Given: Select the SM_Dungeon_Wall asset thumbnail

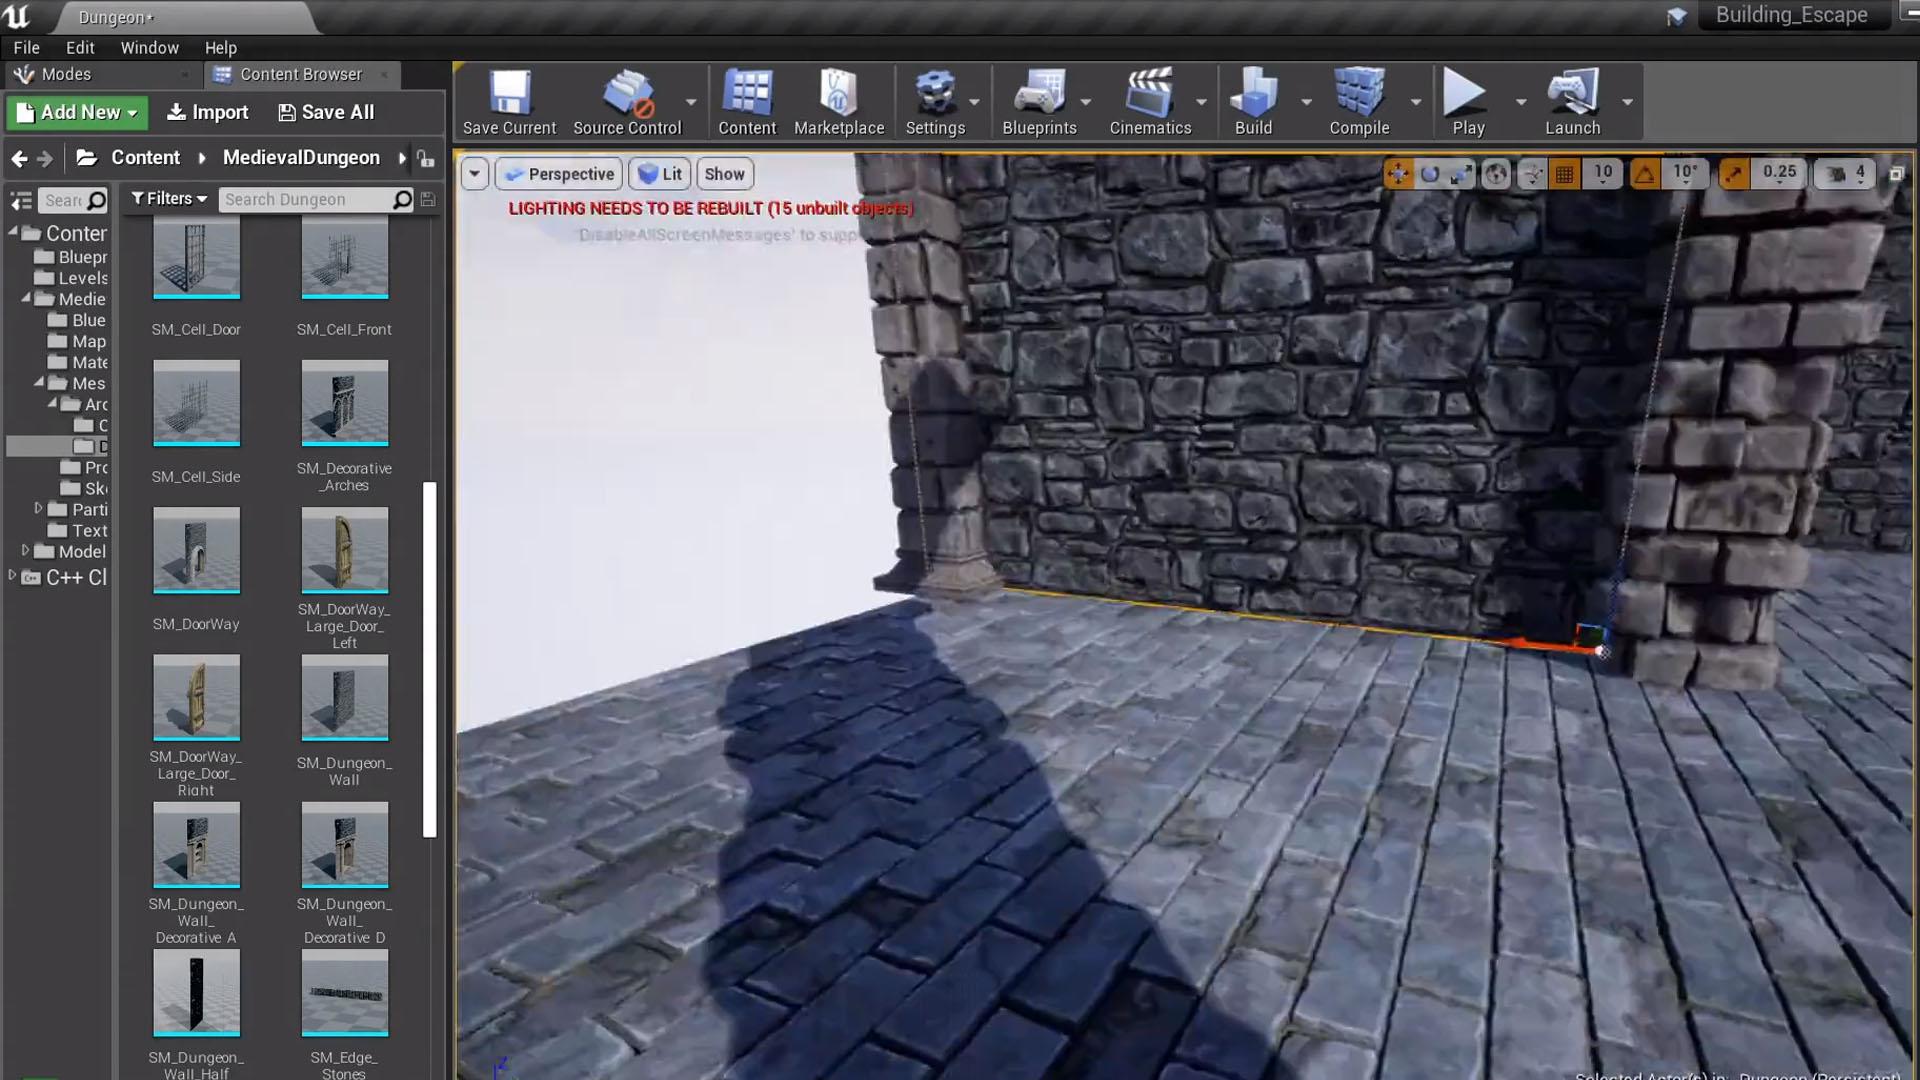Looking at the screenshot, I should coord(344,698).
